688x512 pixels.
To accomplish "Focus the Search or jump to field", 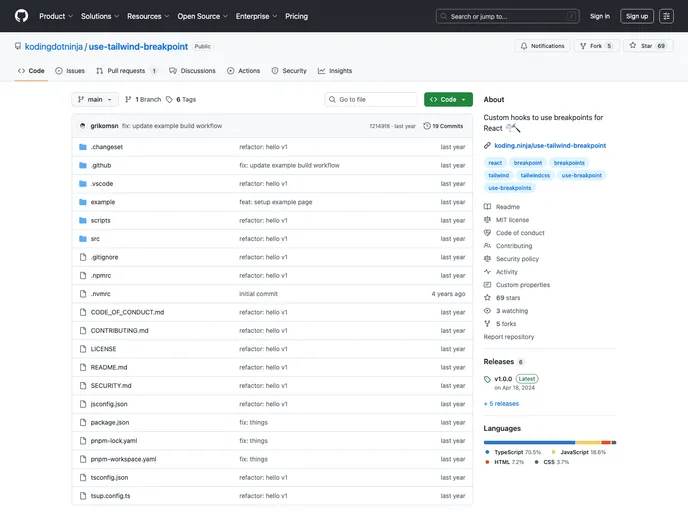I will pyautogui.click(x=507, y=16).
